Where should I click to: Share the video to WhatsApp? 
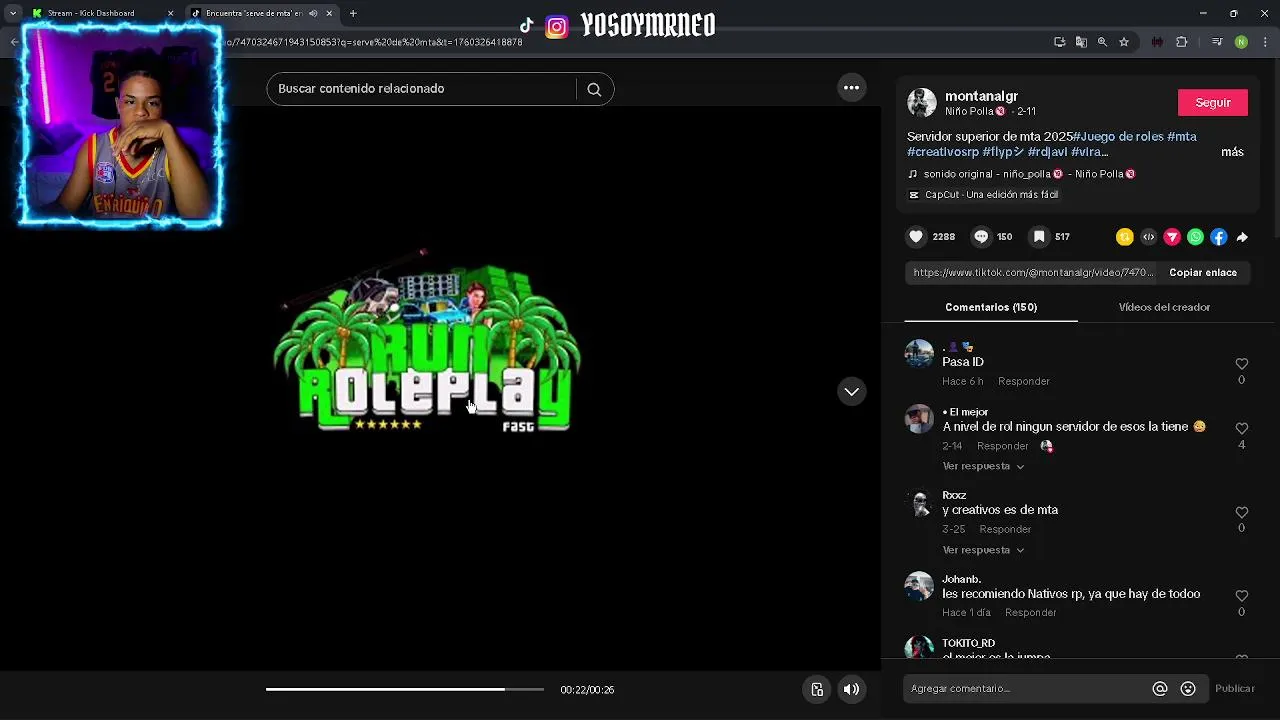click(1195, 237)
